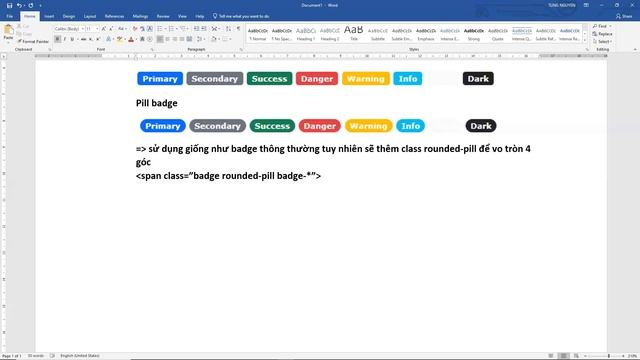Image resolution: width=640 pixels, height=360 pixels.
Task: Sort the selected paragraphs
Action: click(228, 29)
